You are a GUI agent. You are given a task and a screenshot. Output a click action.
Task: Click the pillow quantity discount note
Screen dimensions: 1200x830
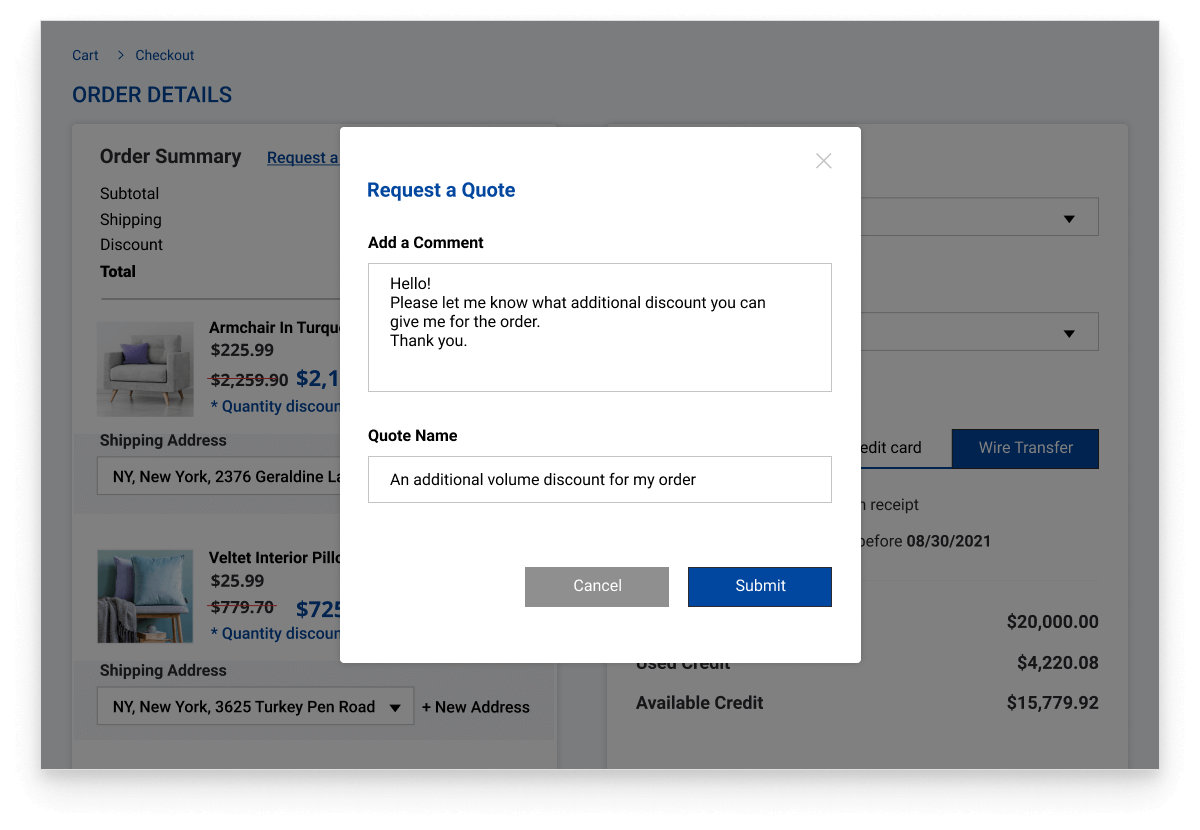(275, 633)
